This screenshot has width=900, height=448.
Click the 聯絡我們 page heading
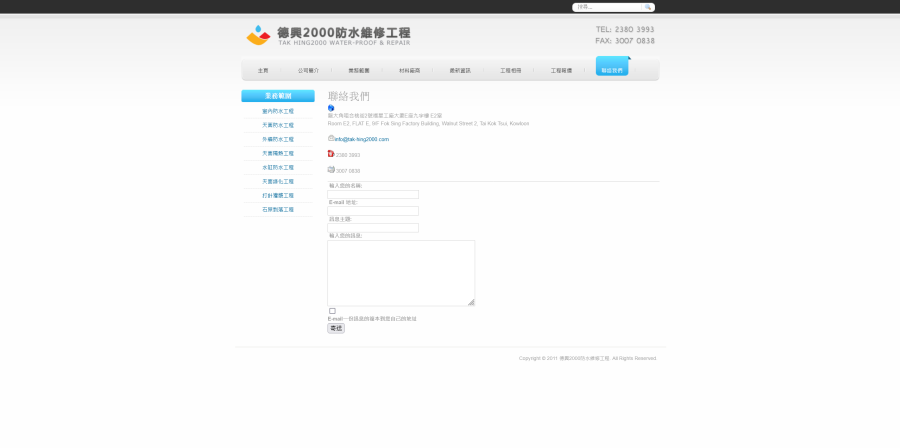pos(349,96)
